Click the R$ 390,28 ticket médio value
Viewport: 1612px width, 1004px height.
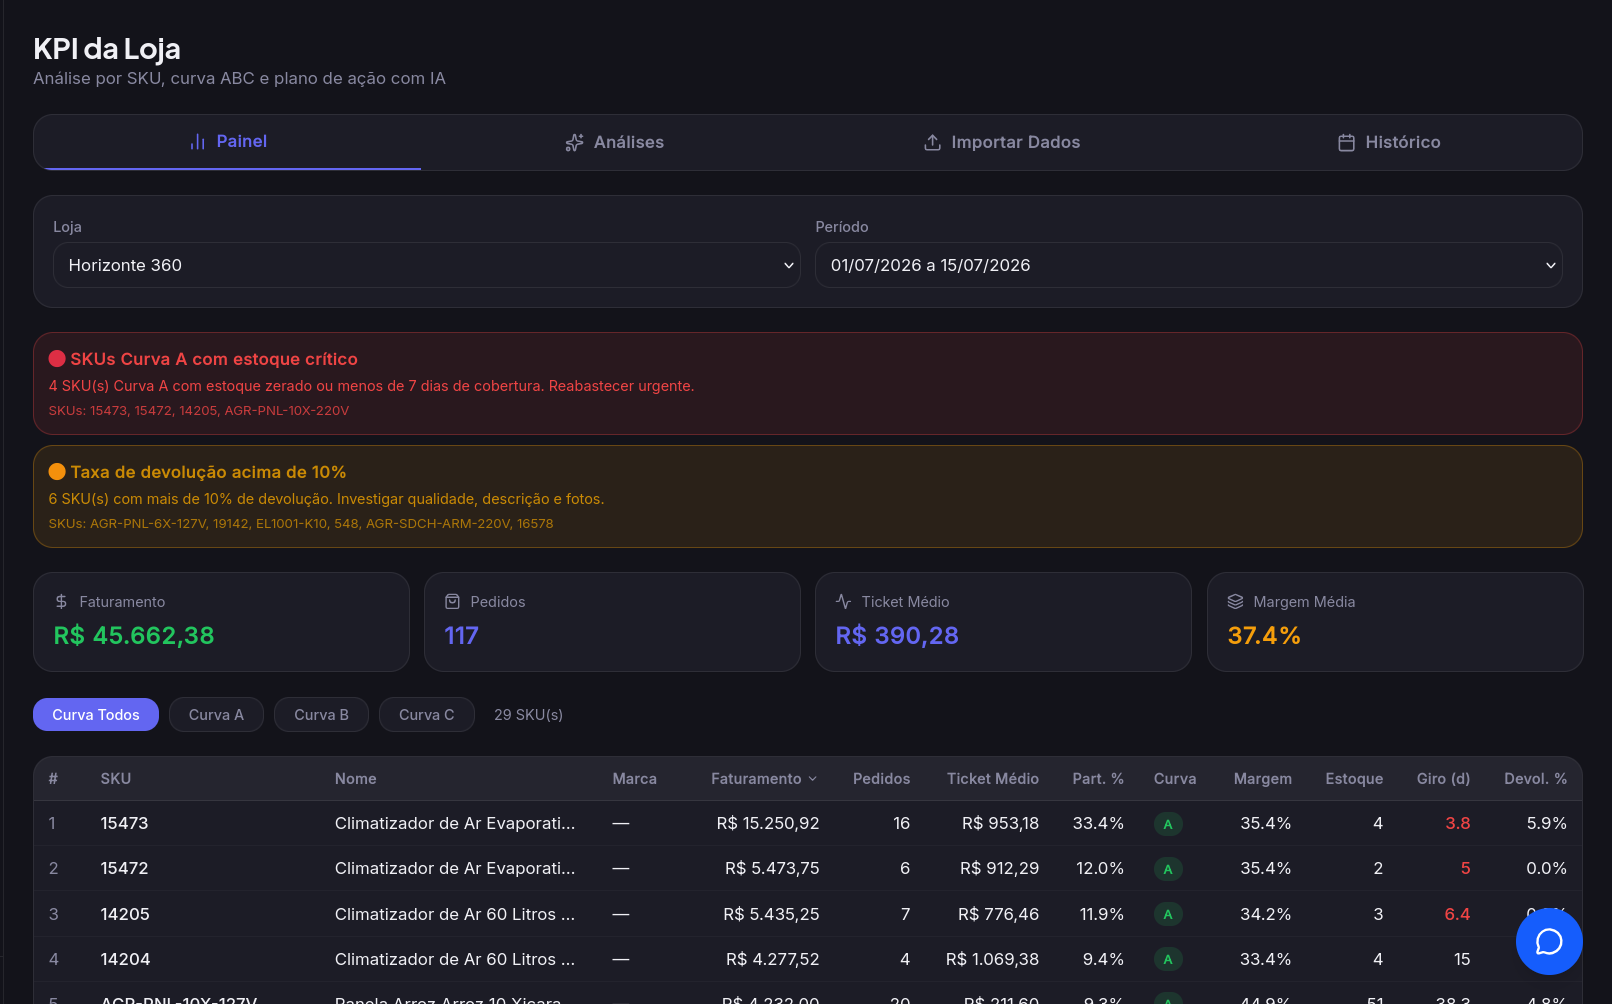coord(897,636)
